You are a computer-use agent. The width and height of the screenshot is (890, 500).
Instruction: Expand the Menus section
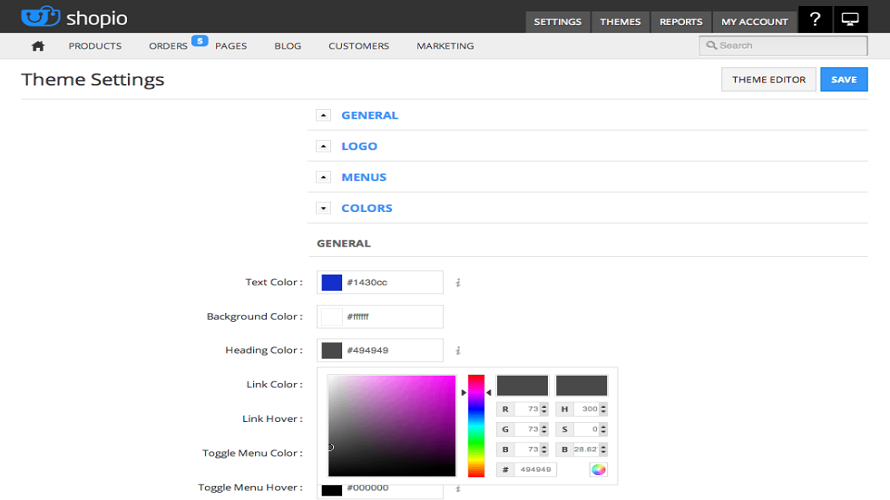(x=323, y=177)
